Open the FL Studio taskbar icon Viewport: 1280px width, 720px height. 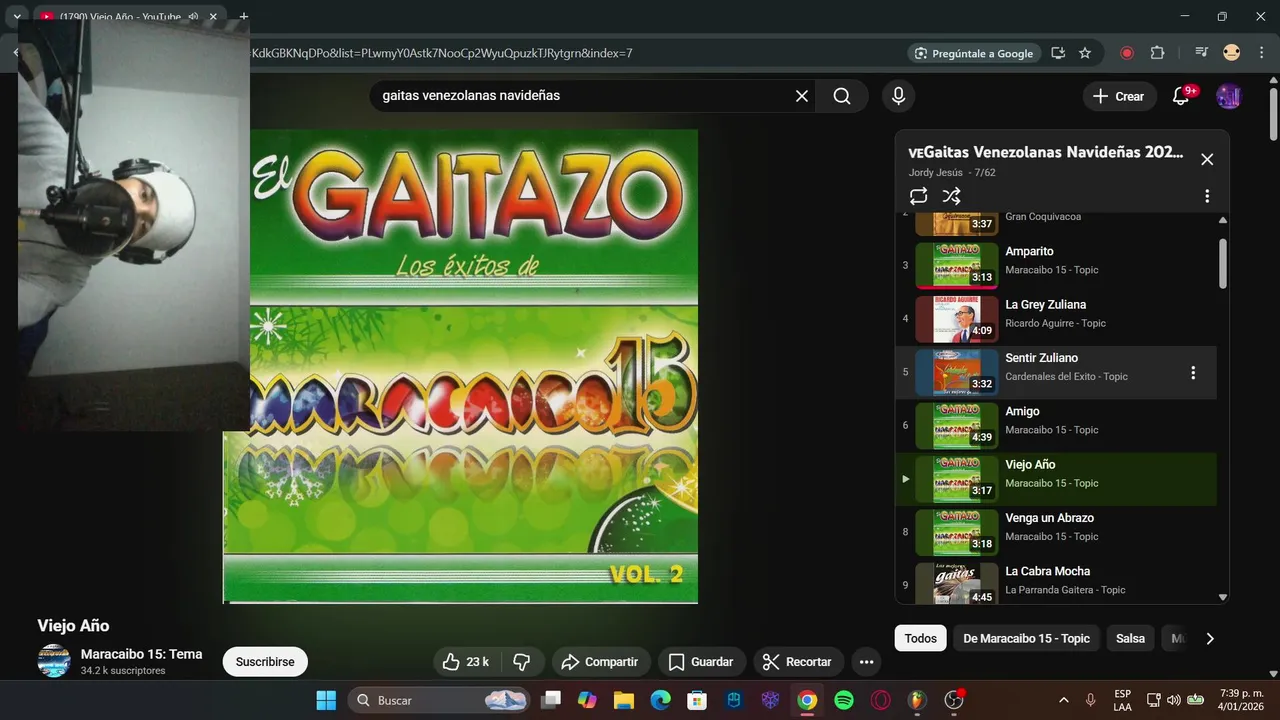pyautogui.click(x=917, y=700)
